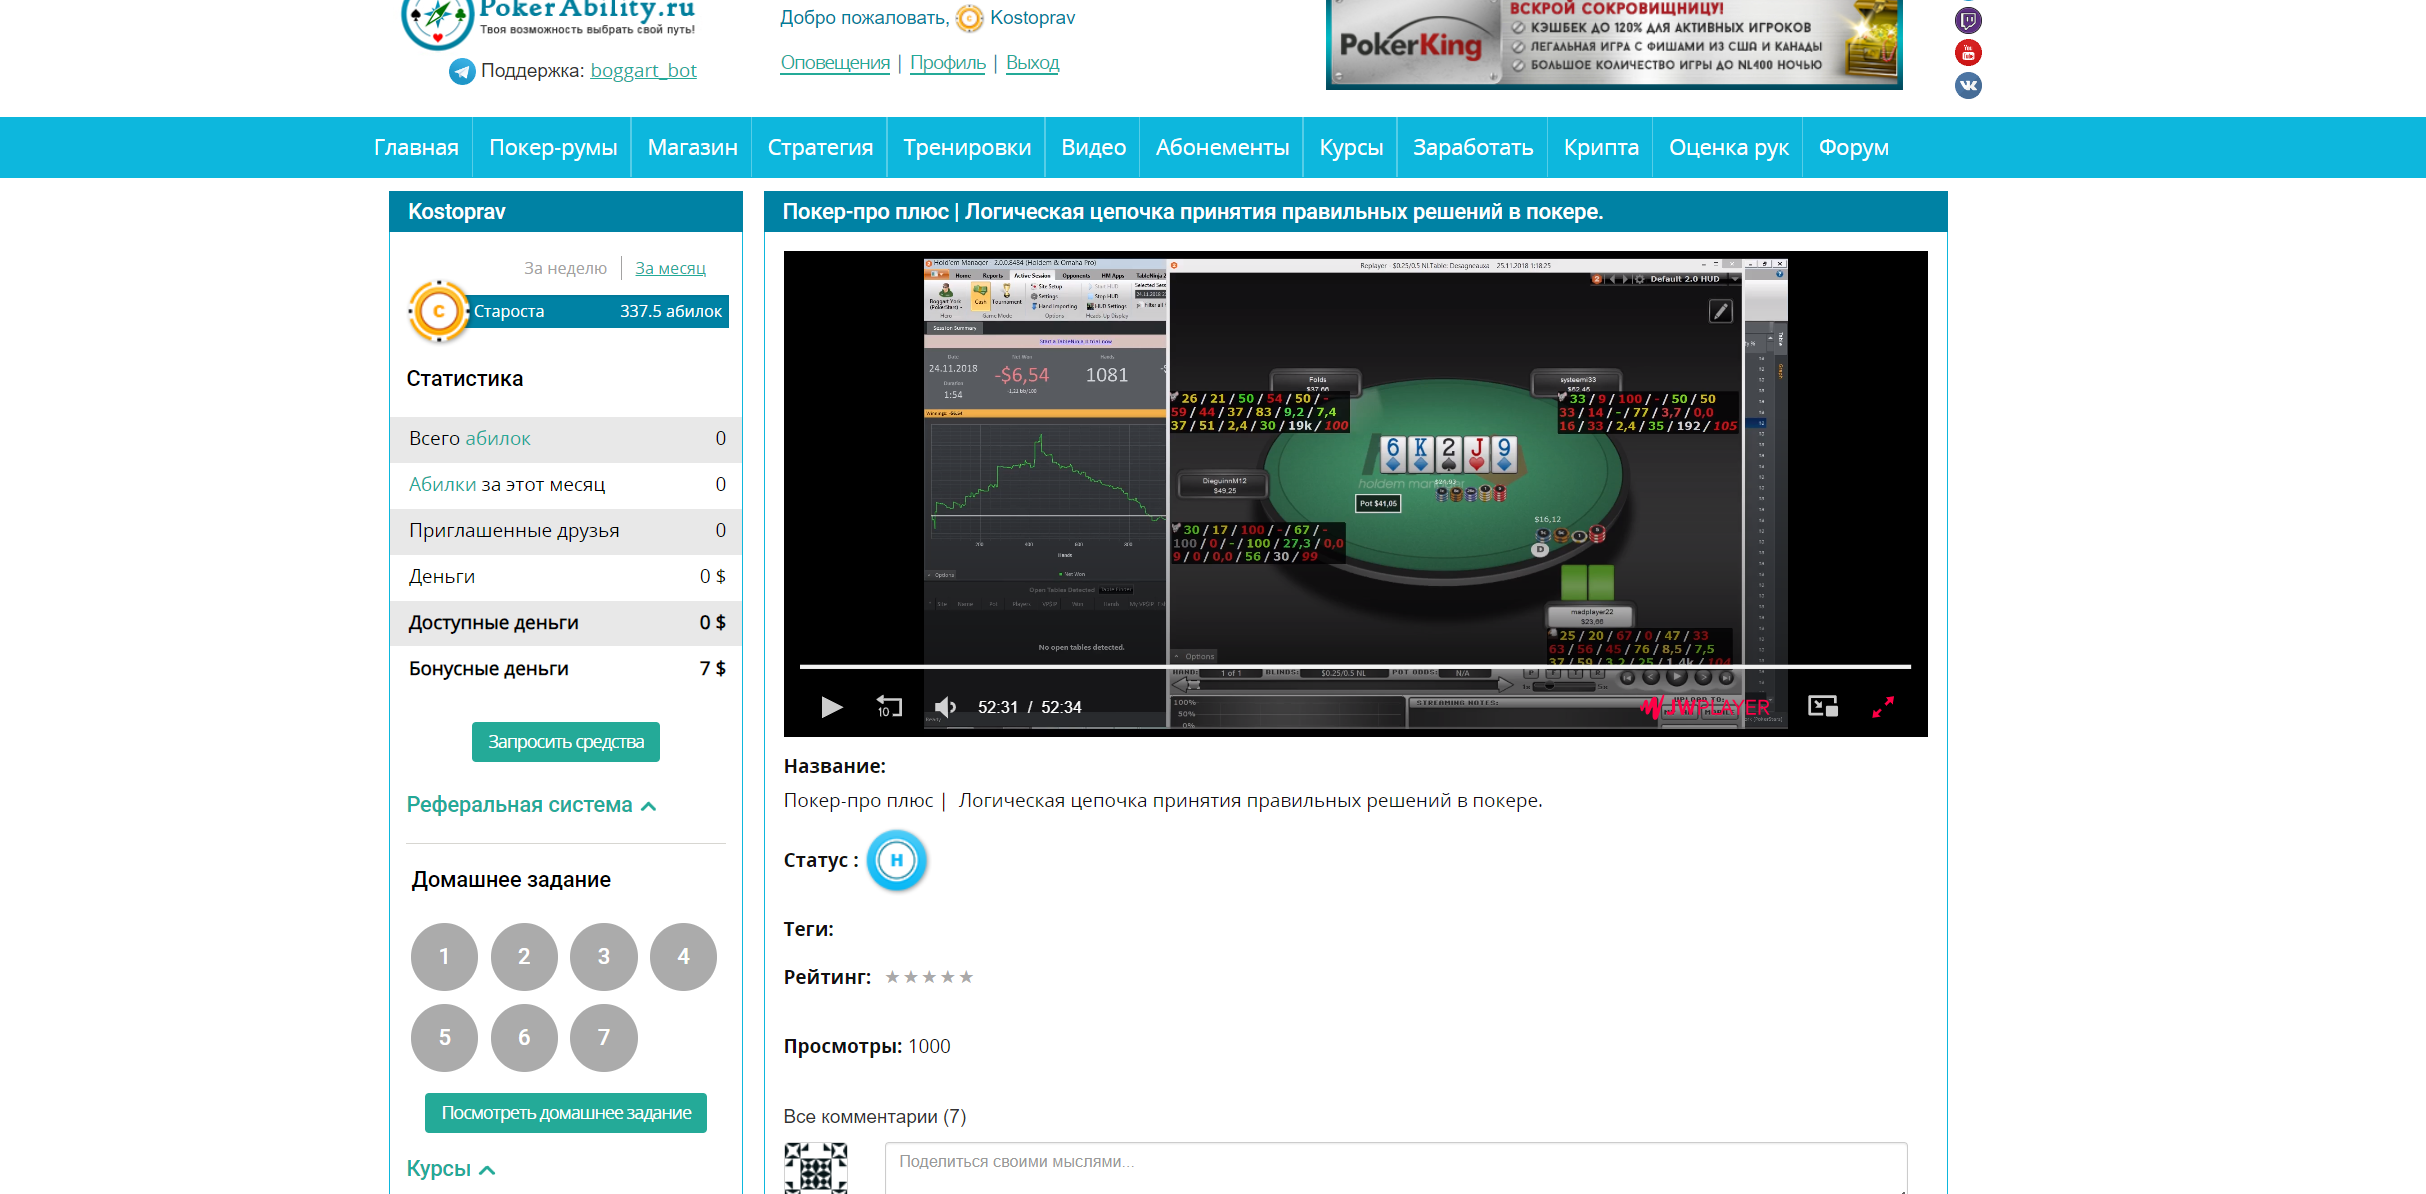Collapse the Реферальная система section

(531, 805)
